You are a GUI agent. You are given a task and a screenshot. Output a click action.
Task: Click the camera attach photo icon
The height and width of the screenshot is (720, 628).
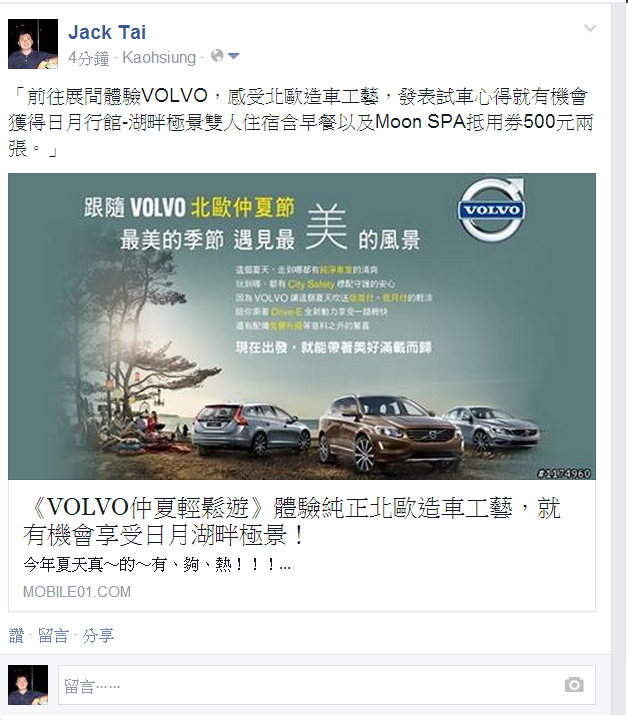pyautogui.click(x=574, y=685)
